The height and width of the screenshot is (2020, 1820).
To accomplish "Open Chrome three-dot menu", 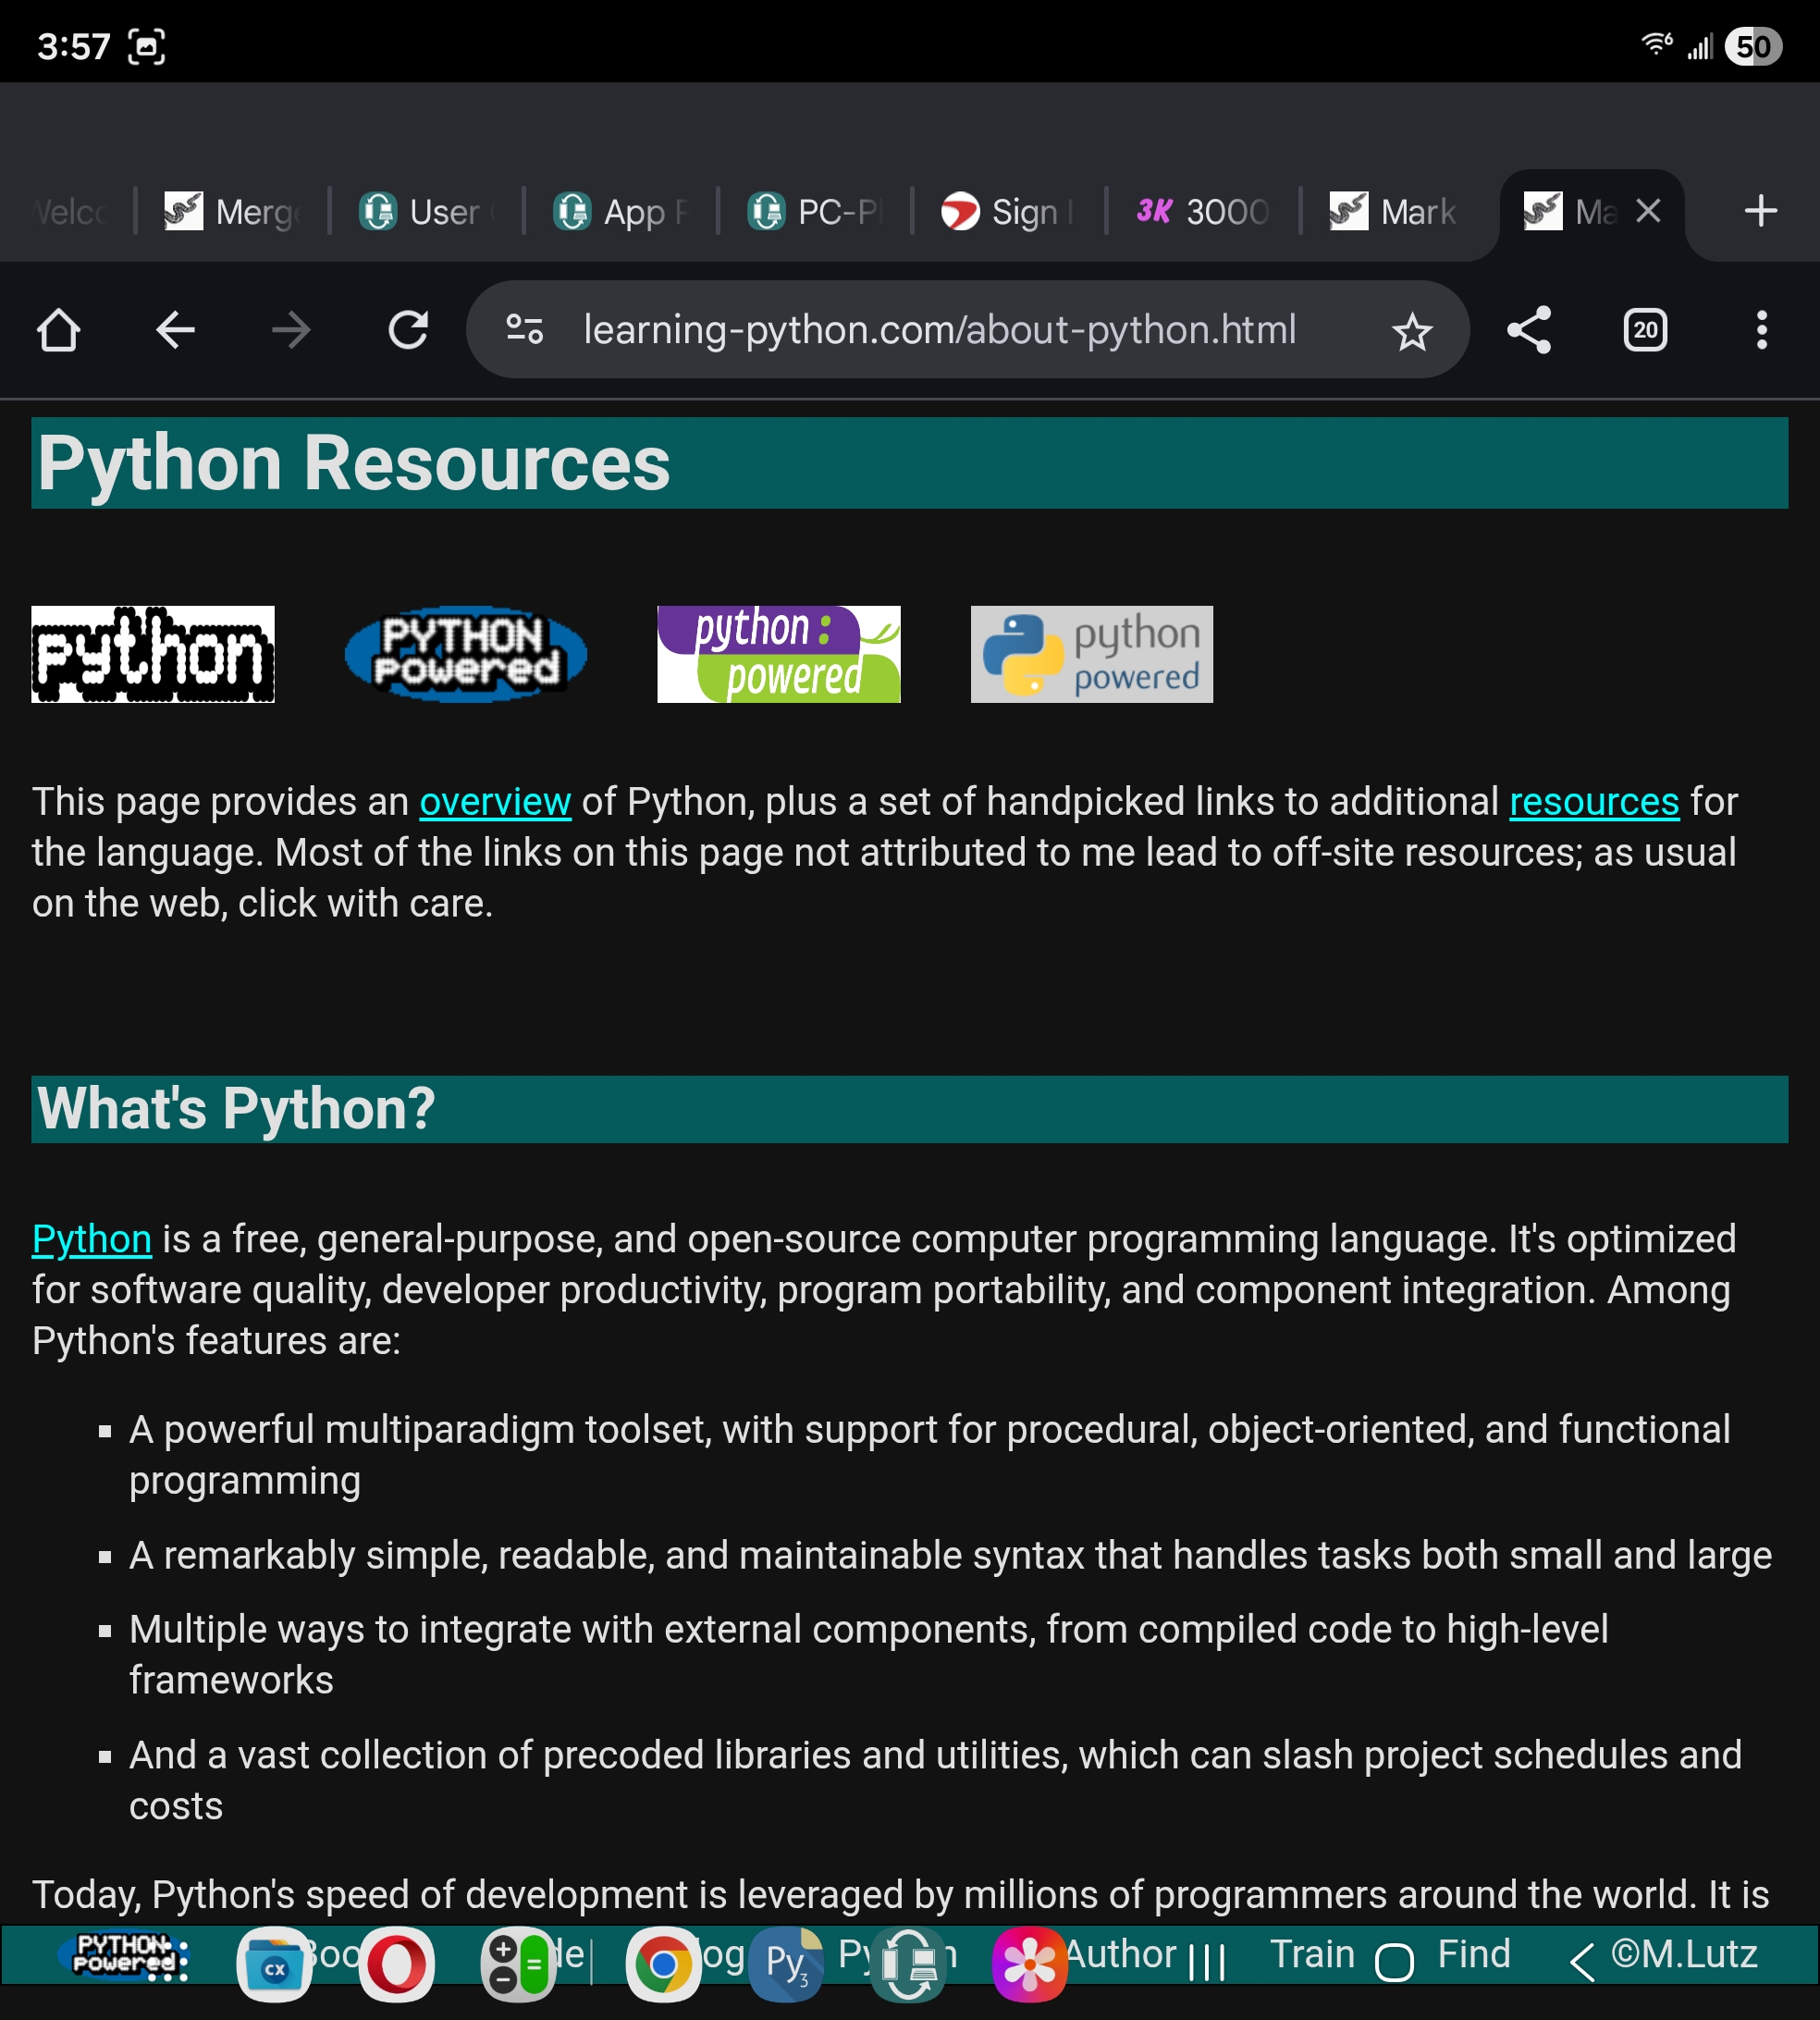I will tap(1761, 330).
